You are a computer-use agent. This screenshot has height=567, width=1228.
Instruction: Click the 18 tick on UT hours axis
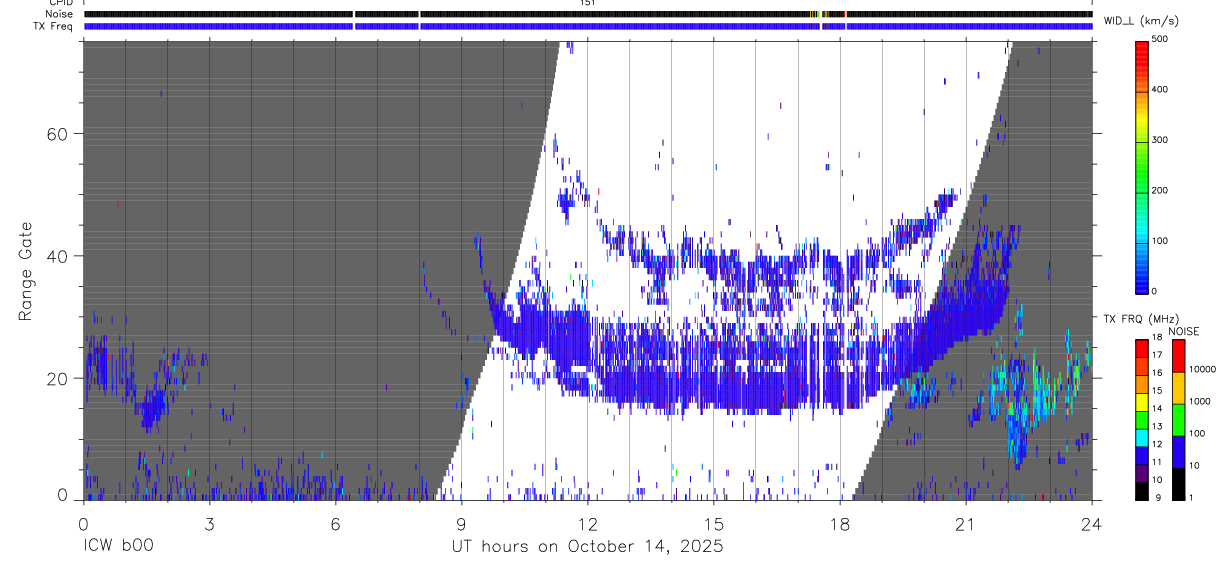click(x=839, y=523)
